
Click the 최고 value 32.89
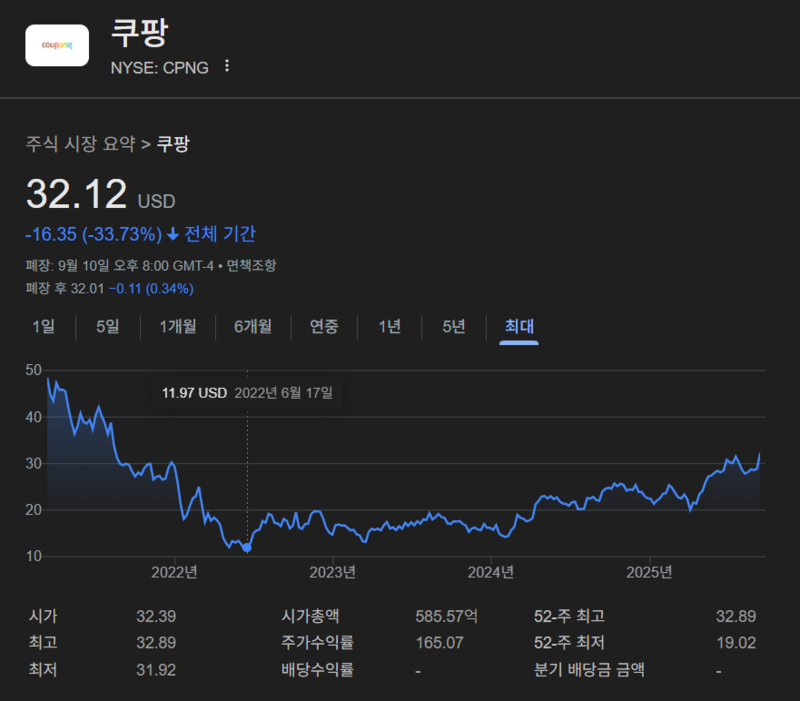(156, 643)
